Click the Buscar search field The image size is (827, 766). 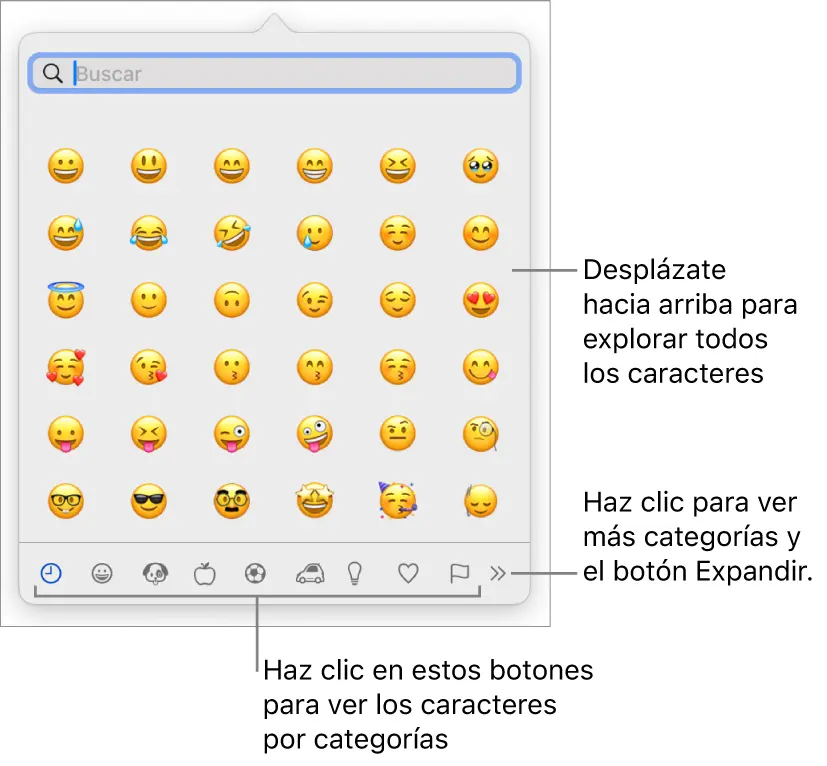275,73
